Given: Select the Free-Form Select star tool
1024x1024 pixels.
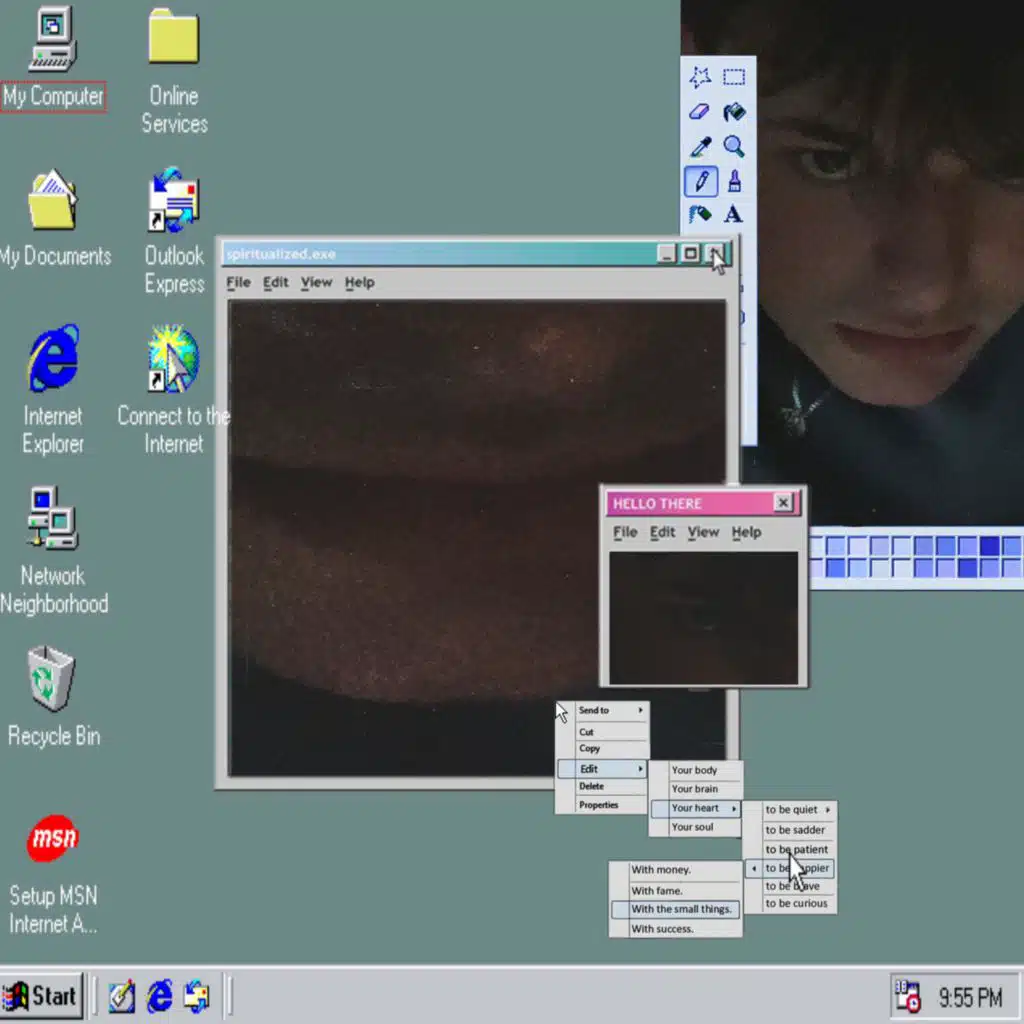Looking at the screenshot, I should (700, 77).
